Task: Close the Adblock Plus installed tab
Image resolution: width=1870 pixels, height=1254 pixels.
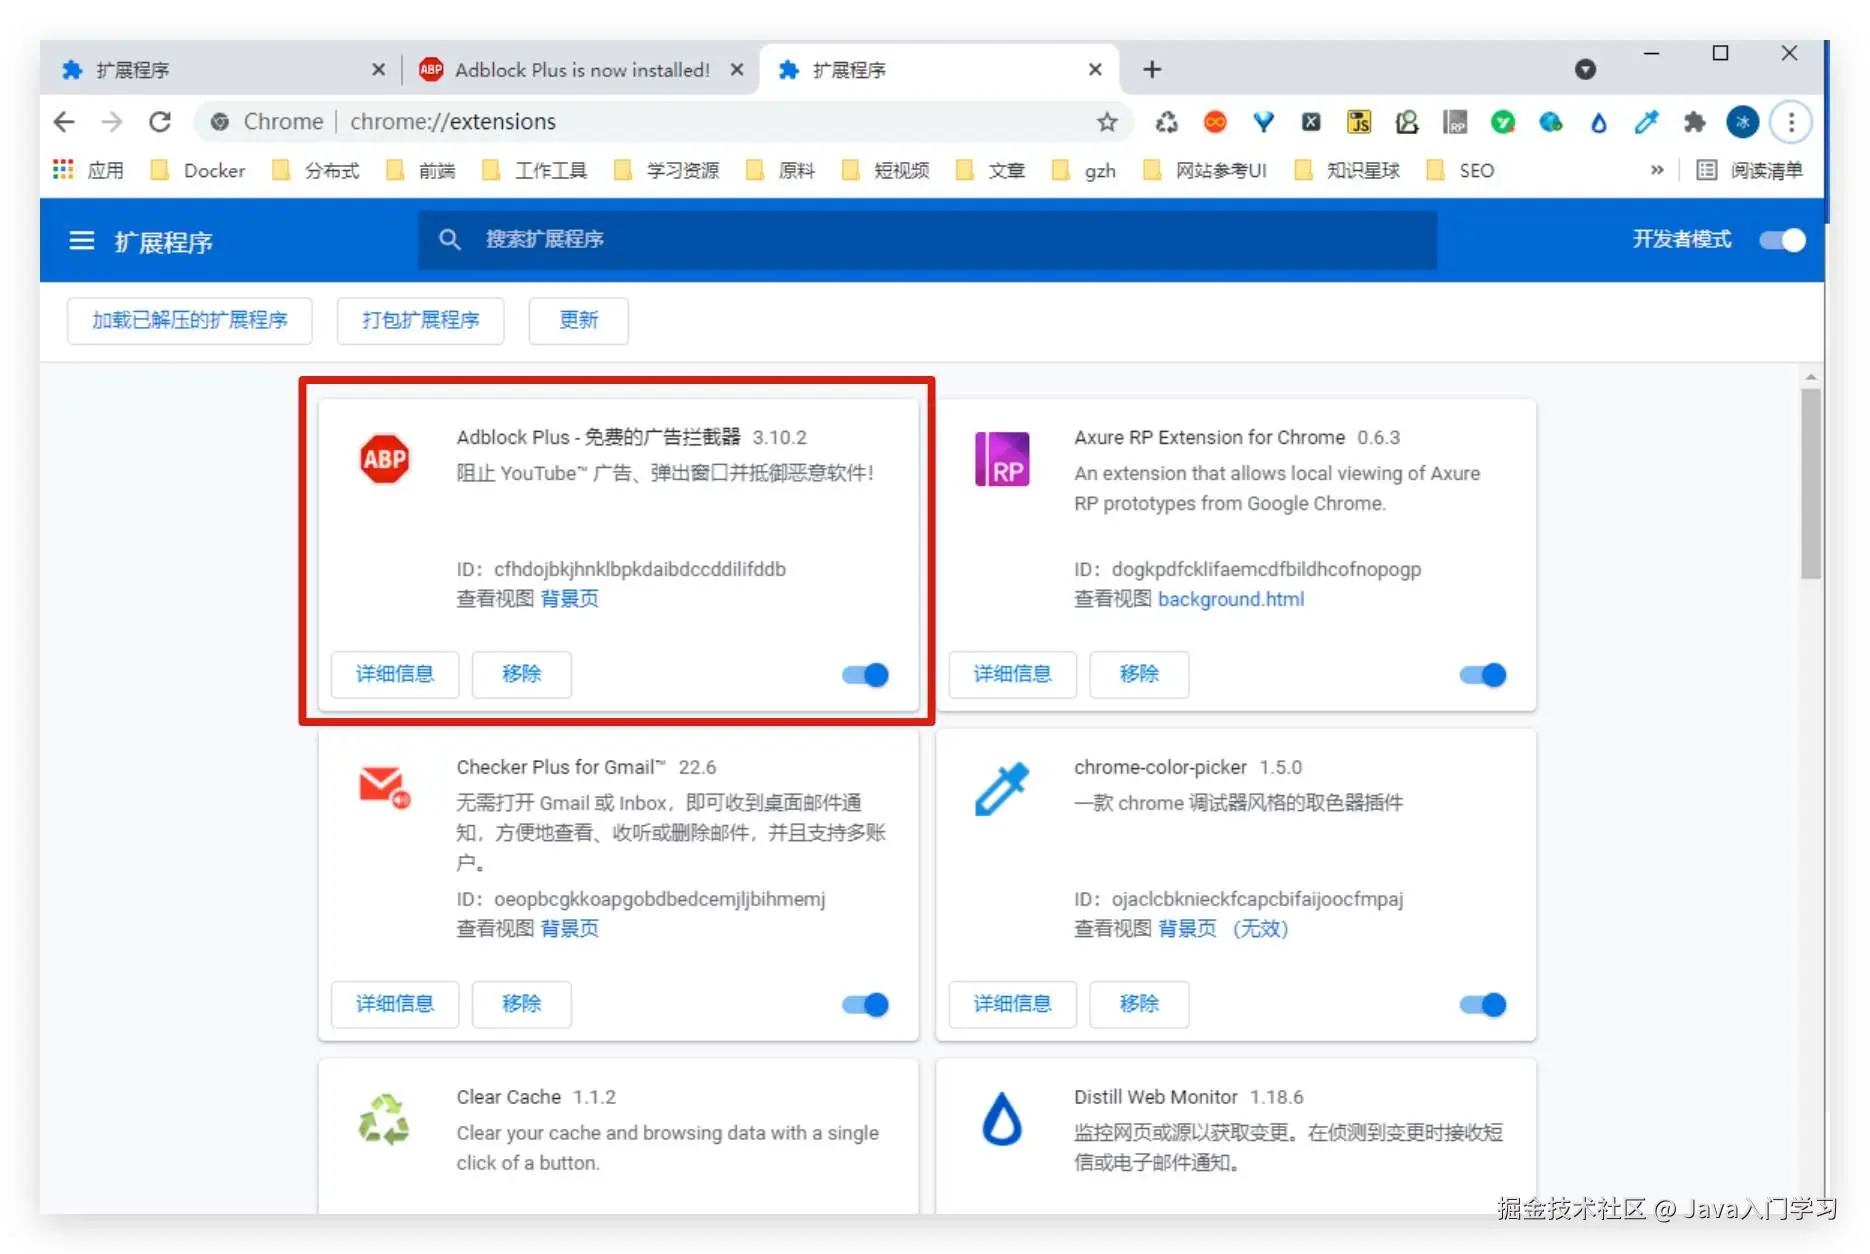Action: [737, 69]
